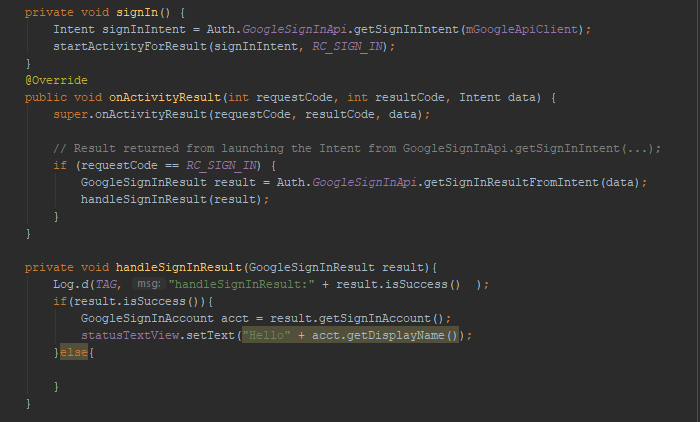
Task: Click getSignInAccount method call
Action: point(375,318)
